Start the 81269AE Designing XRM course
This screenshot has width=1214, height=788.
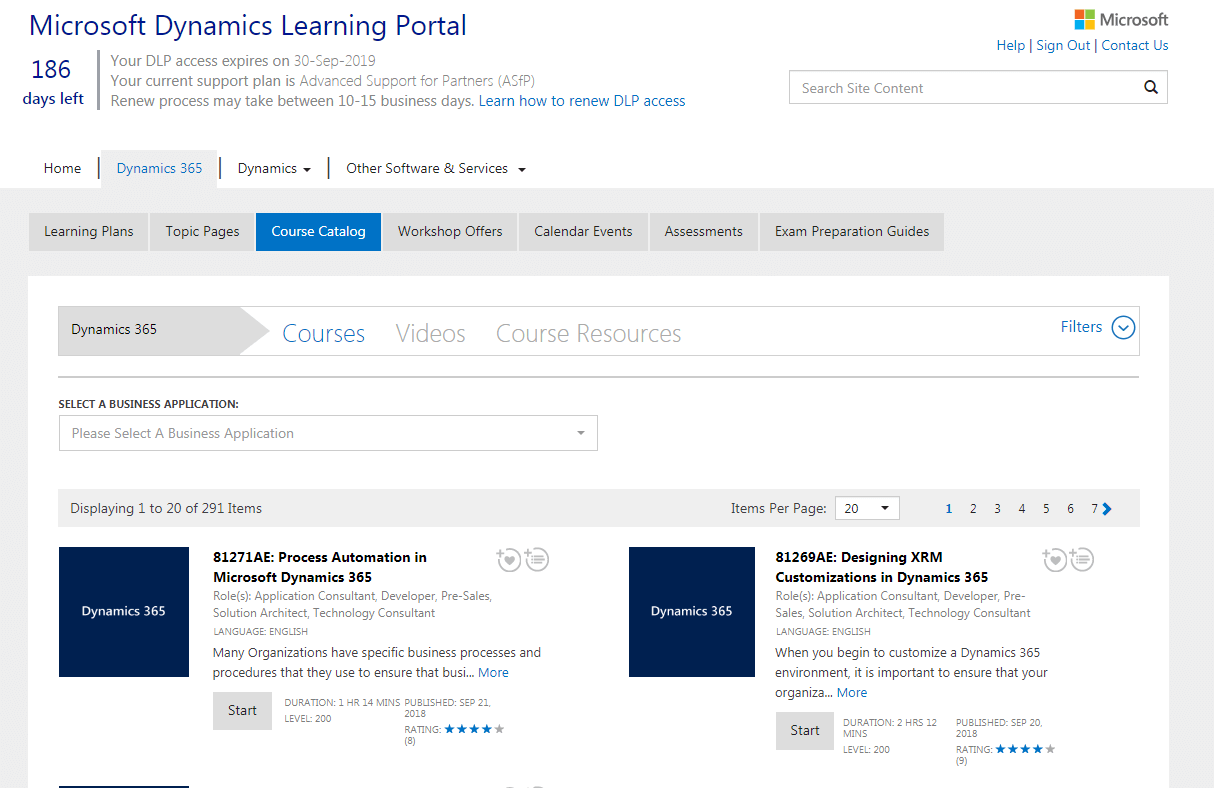[805, 730]
